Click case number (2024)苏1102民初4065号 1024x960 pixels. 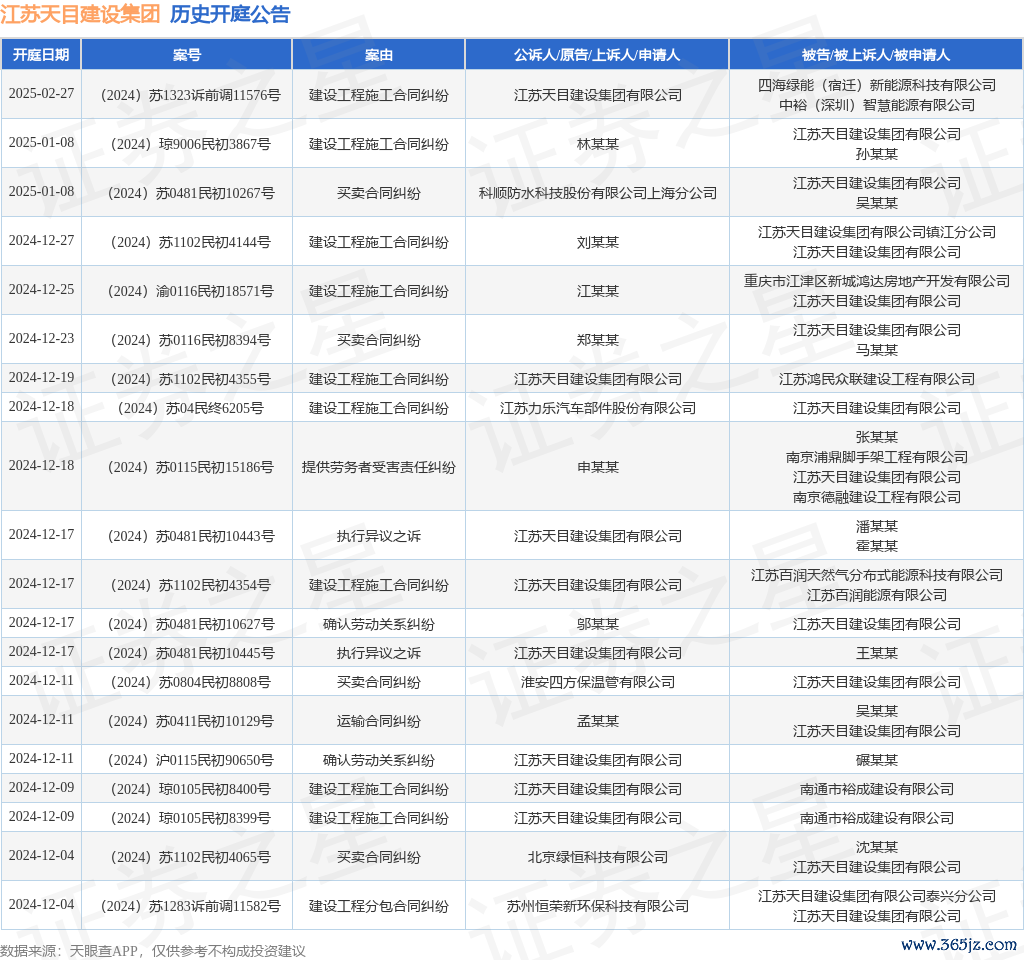pos(190,857)
